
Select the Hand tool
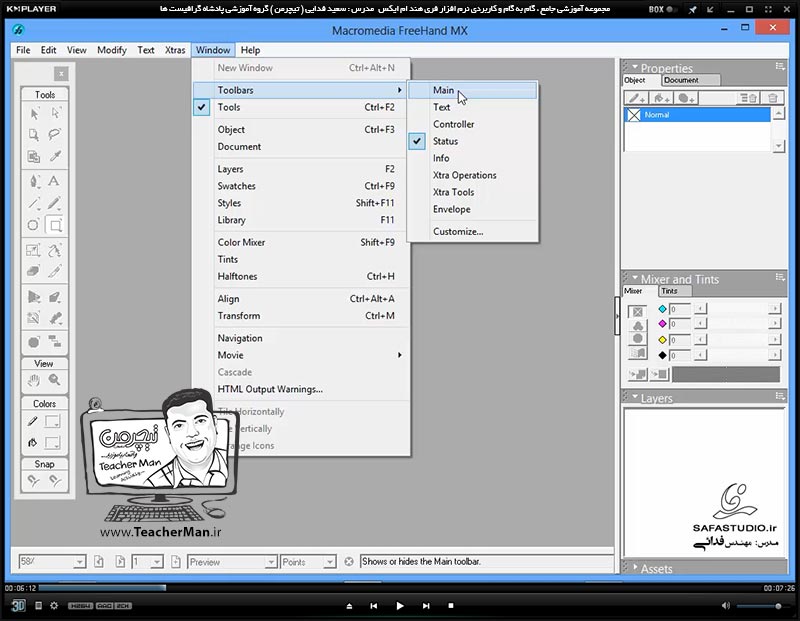(34, 380)
